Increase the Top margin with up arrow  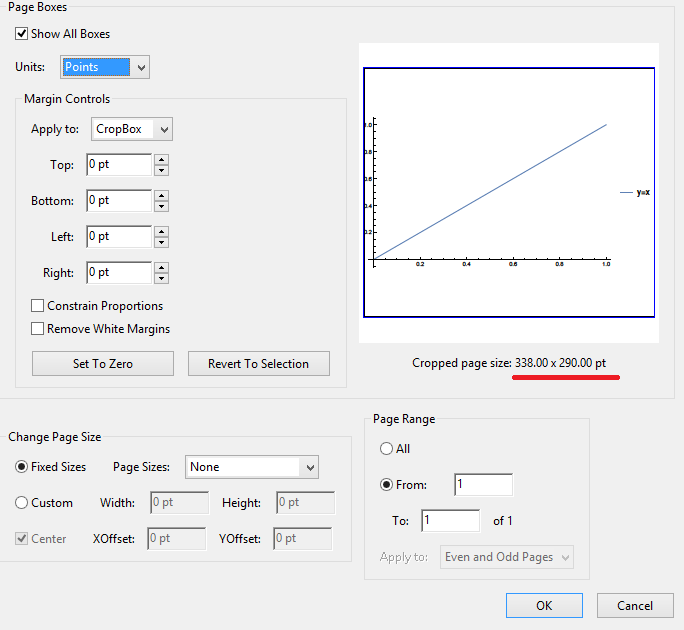coord(161,160)
